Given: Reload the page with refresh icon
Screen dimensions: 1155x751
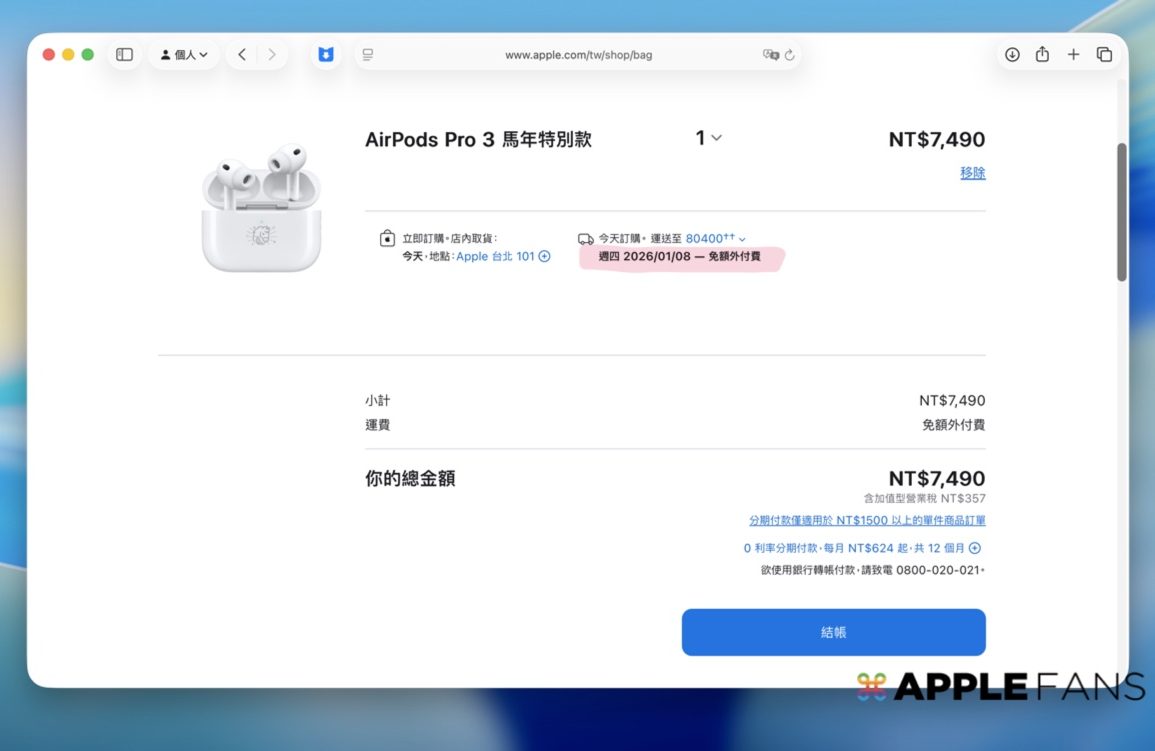Looking at the screenshot, I should [x=790, y=55].
